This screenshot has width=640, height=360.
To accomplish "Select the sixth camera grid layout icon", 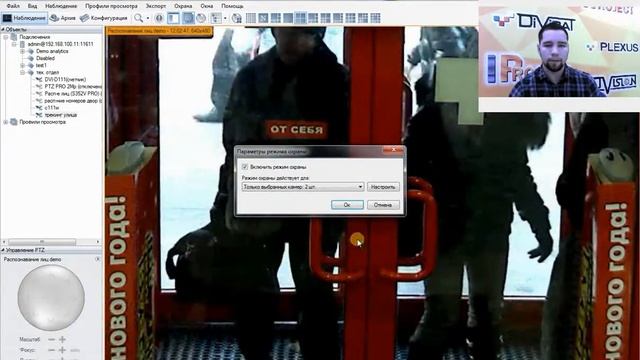I will [313, 18].
